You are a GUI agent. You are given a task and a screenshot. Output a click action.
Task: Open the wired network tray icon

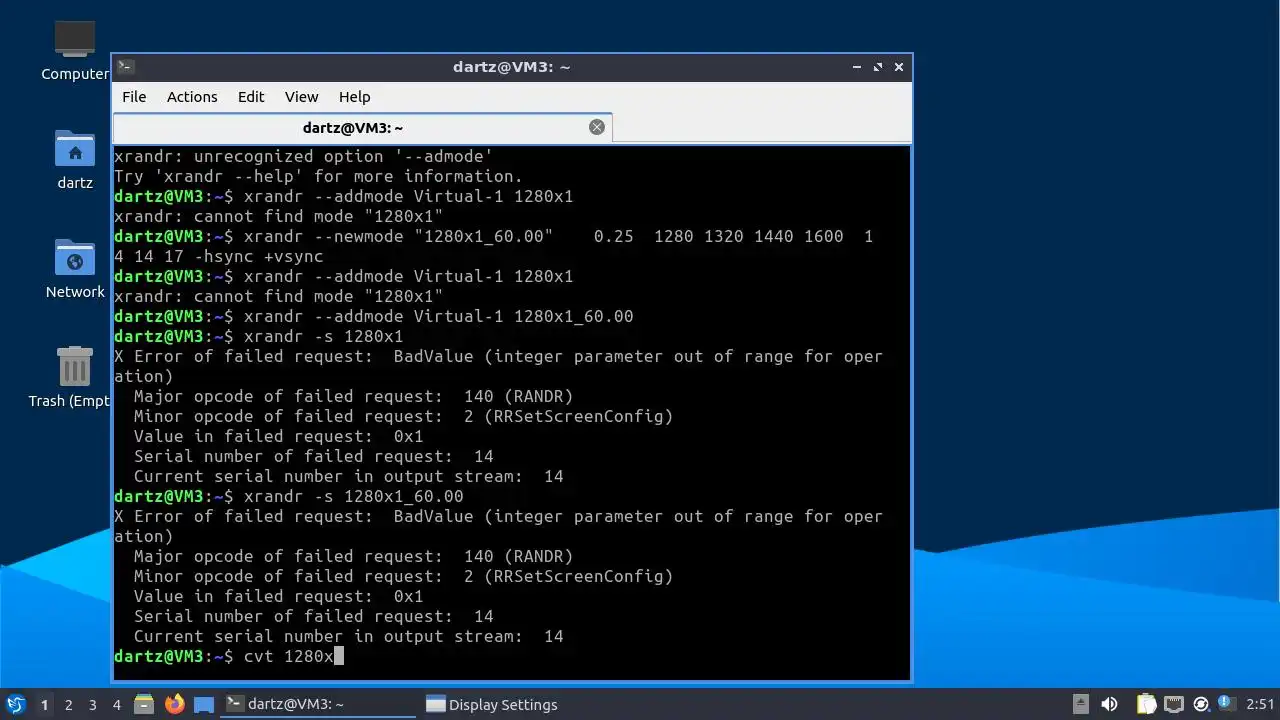pyautogui.click(x=1174, y=704)
